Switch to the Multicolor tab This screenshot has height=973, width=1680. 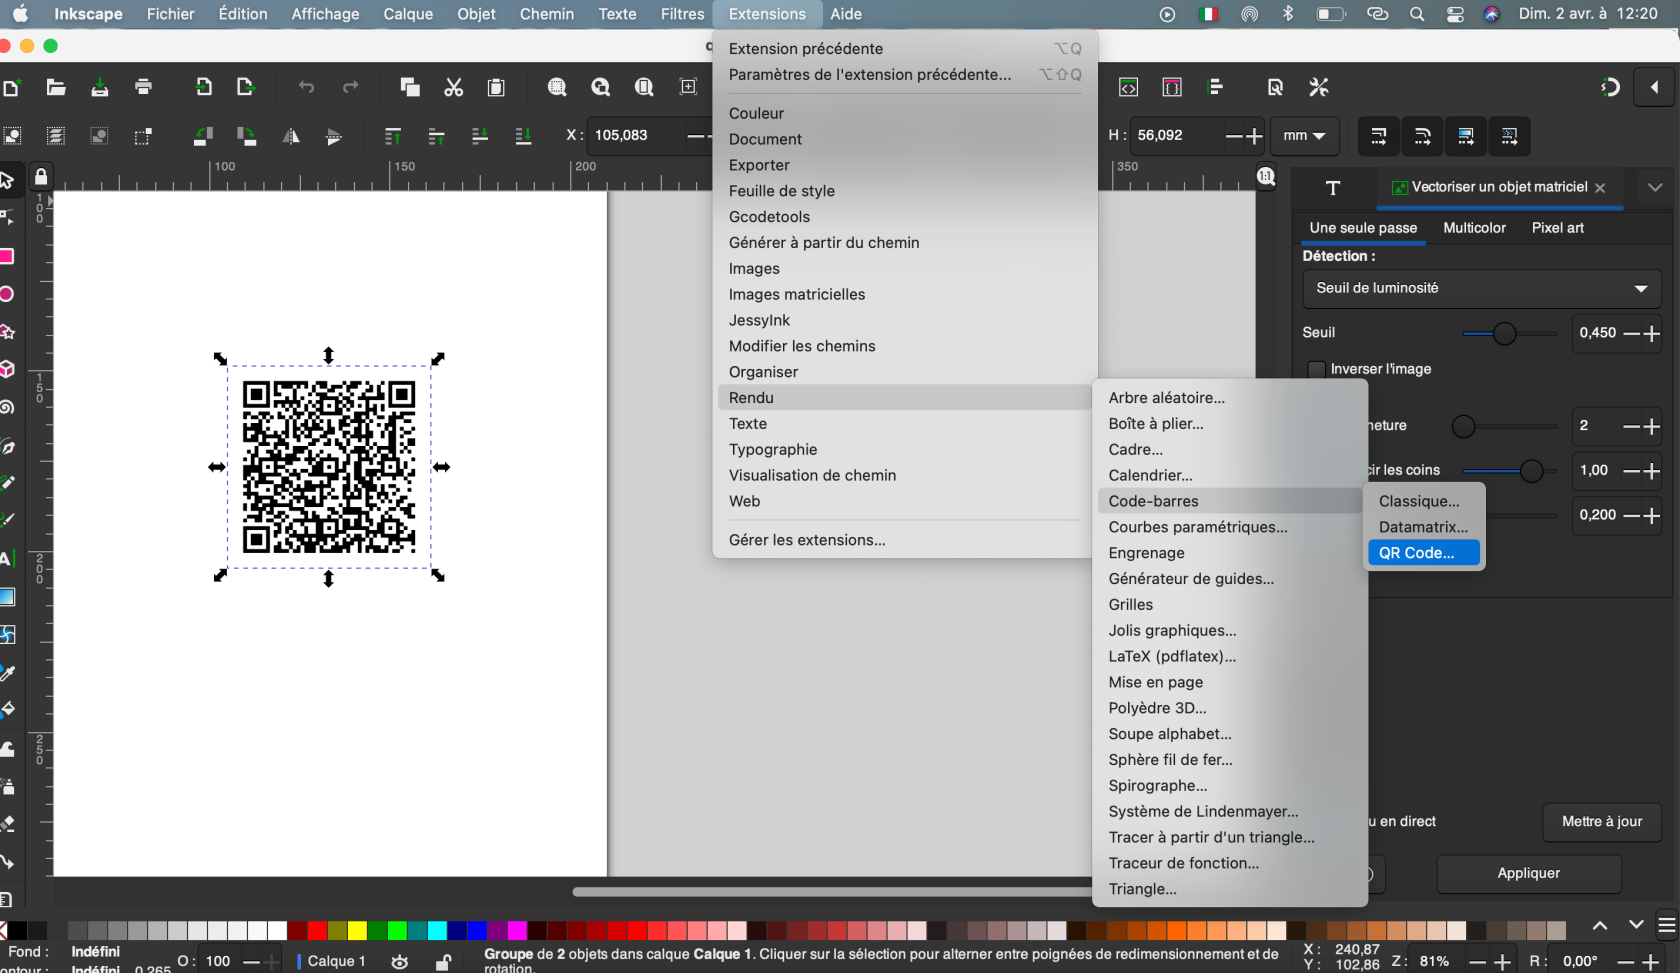pyautogui.click(x=1474, y=228)
